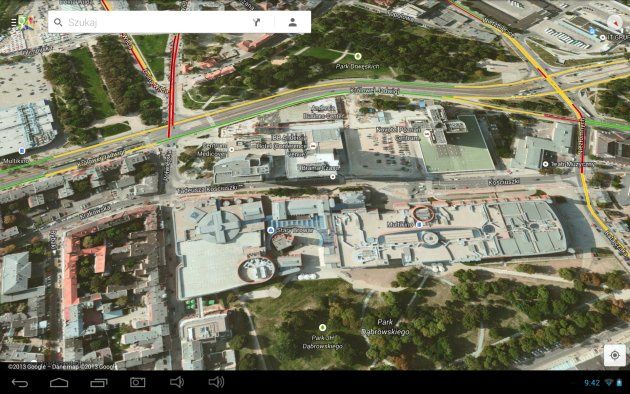Tap the search magnifier icon

58,22
